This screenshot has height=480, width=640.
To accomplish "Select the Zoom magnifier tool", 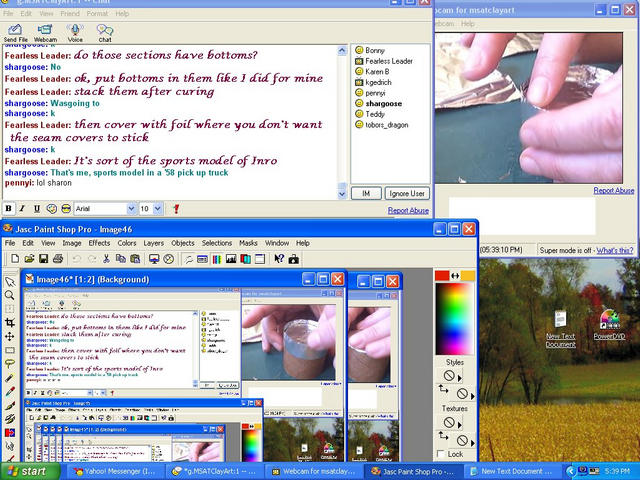I will (x=9, y=295).
